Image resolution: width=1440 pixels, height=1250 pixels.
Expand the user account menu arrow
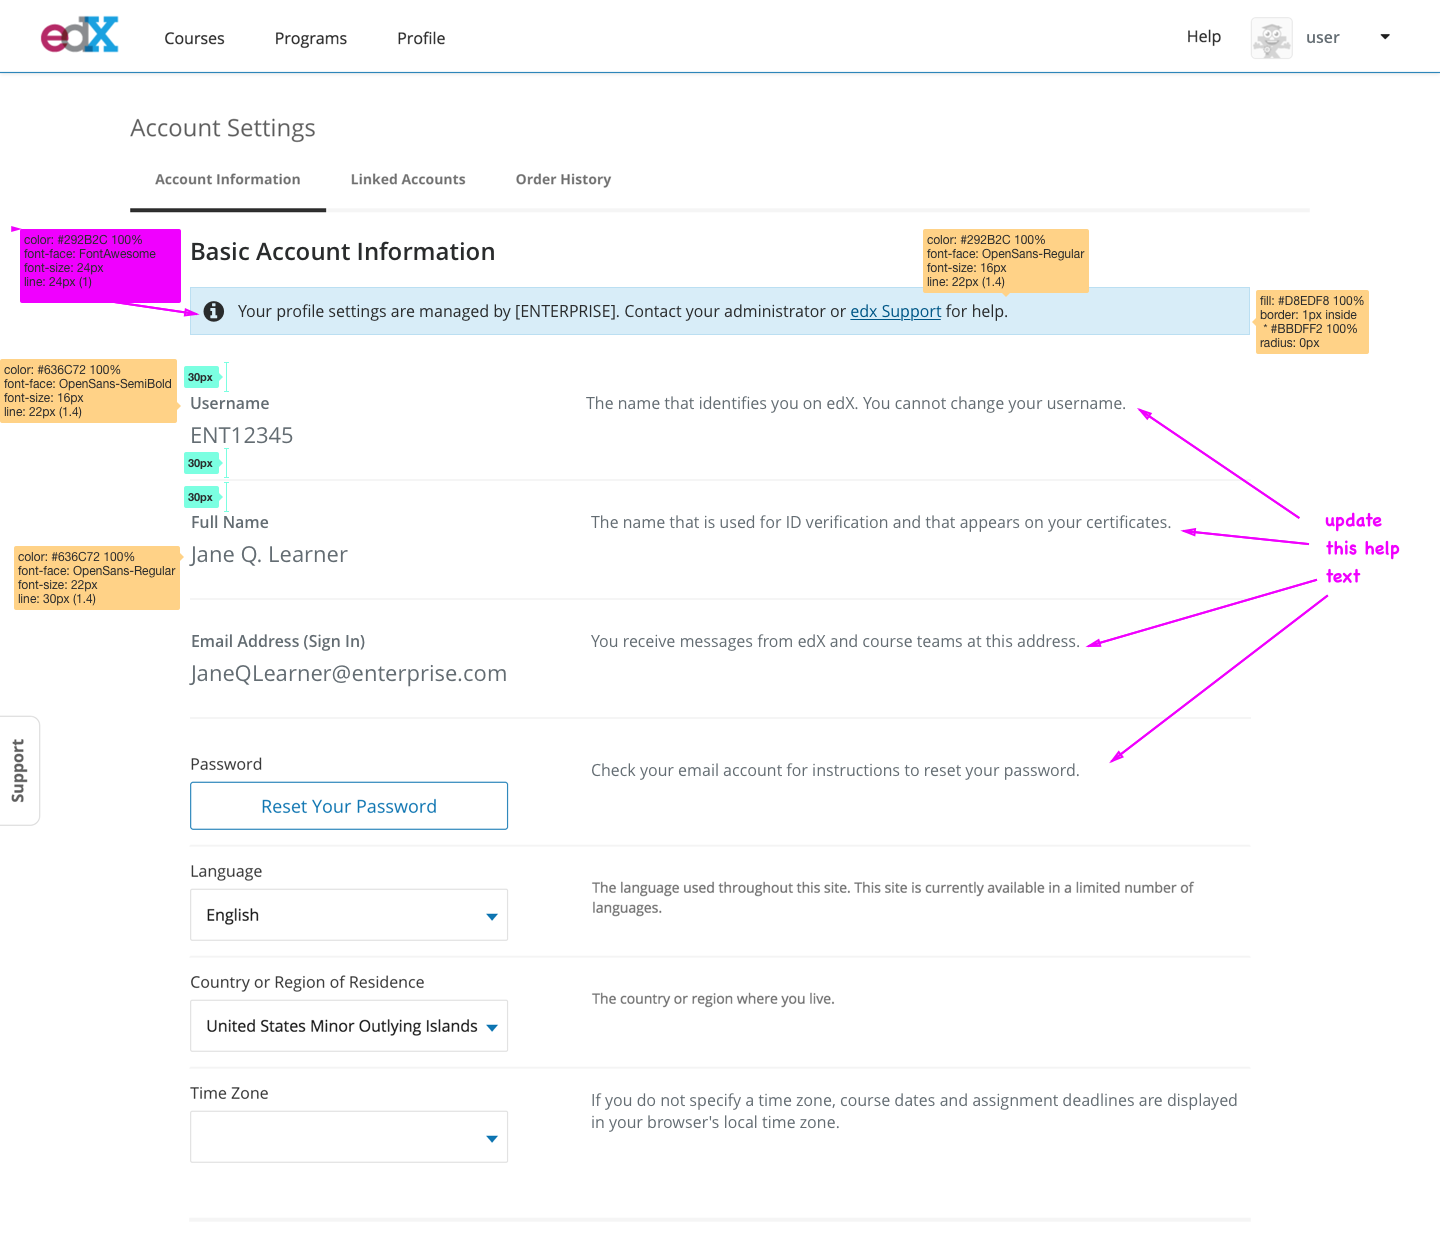tap(1385, 37)
